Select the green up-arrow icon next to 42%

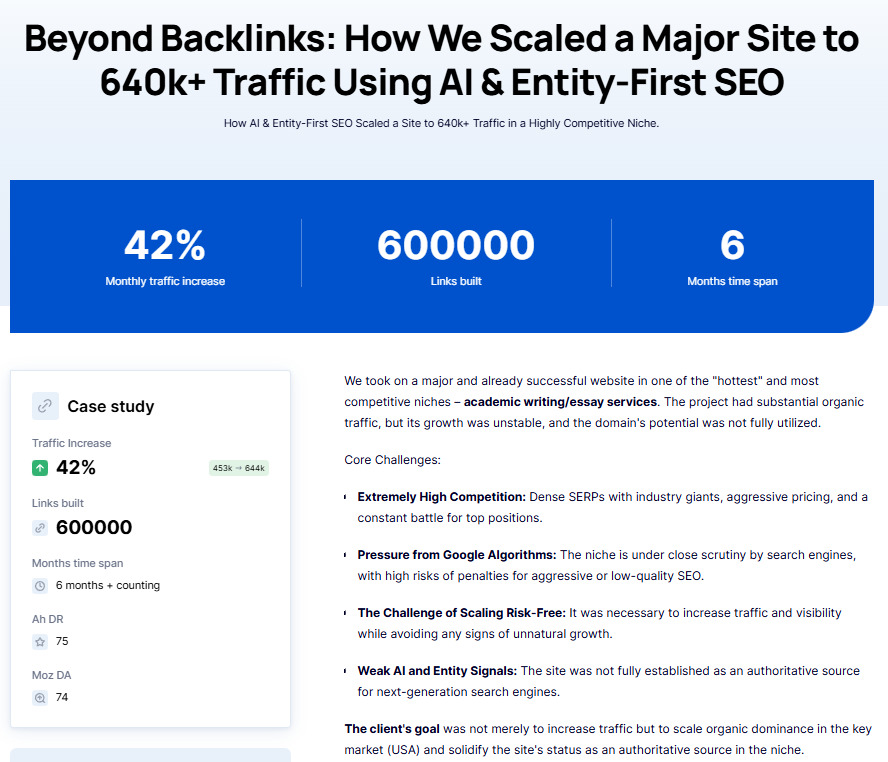click(x=40, y=467)
